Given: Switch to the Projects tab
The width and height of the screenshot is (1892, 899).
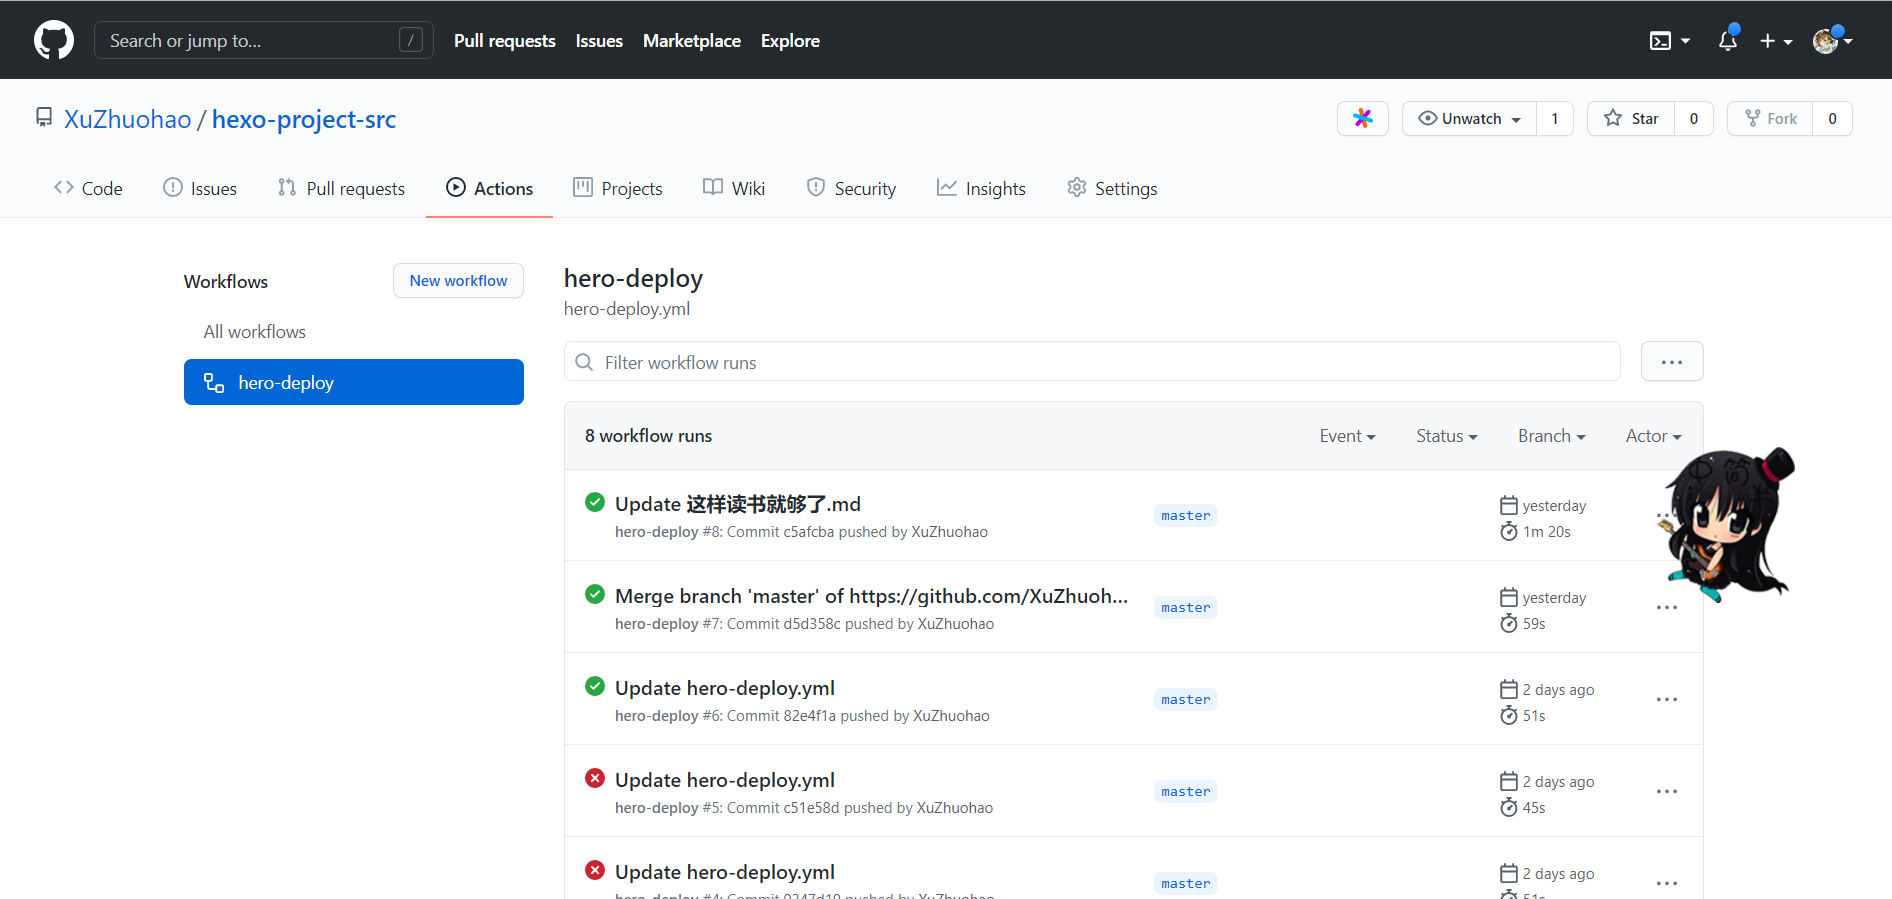Looking at the screenshot, I should [x=618, y=188].
